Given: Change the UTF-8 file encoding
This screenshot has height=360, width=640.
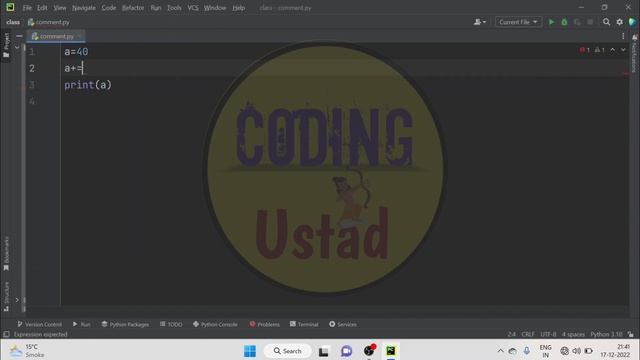Looking at the screenshot, I should tap(548, 334).
